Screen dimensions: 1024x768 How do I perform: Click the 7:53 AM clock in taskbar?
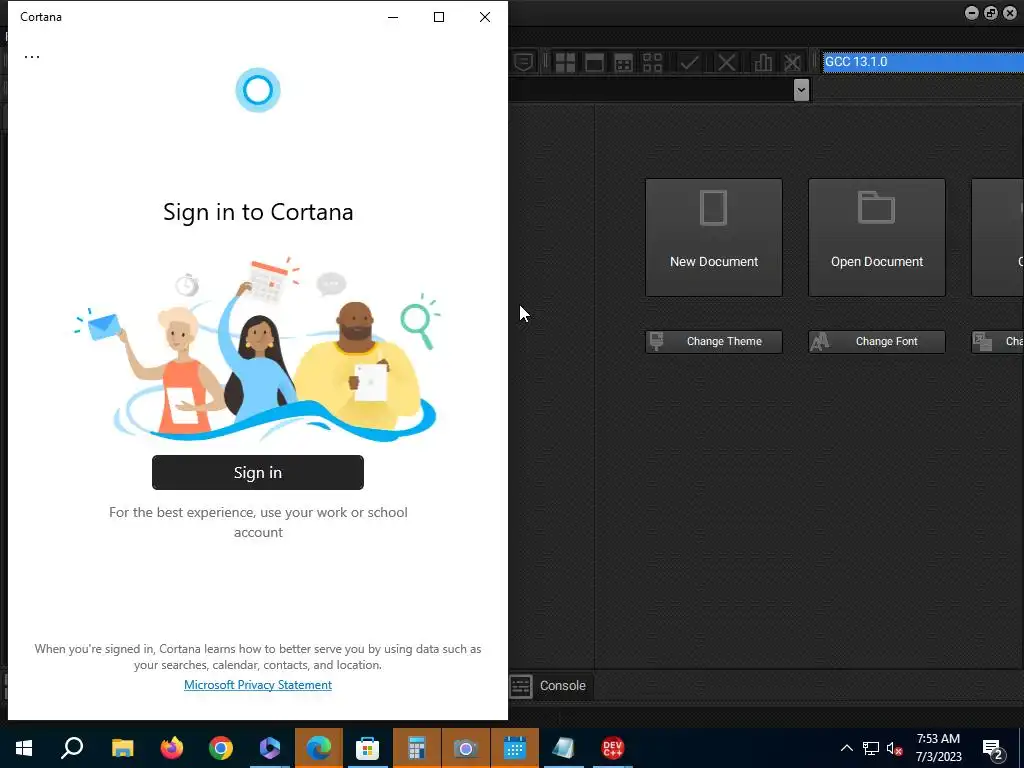pyautogui.click(x=938, y=739)
